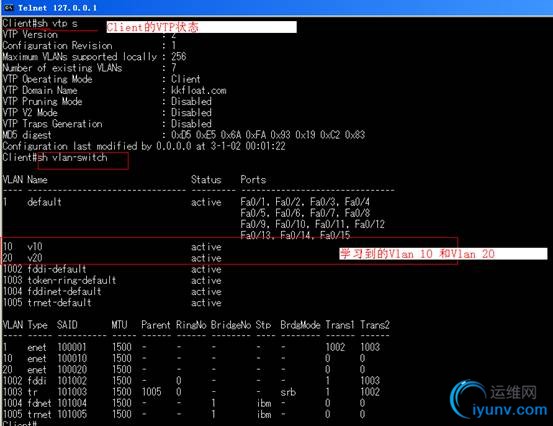This screenshot has width=553, height=426.
Task: Click the 'Type' column header
Action: 37,325
